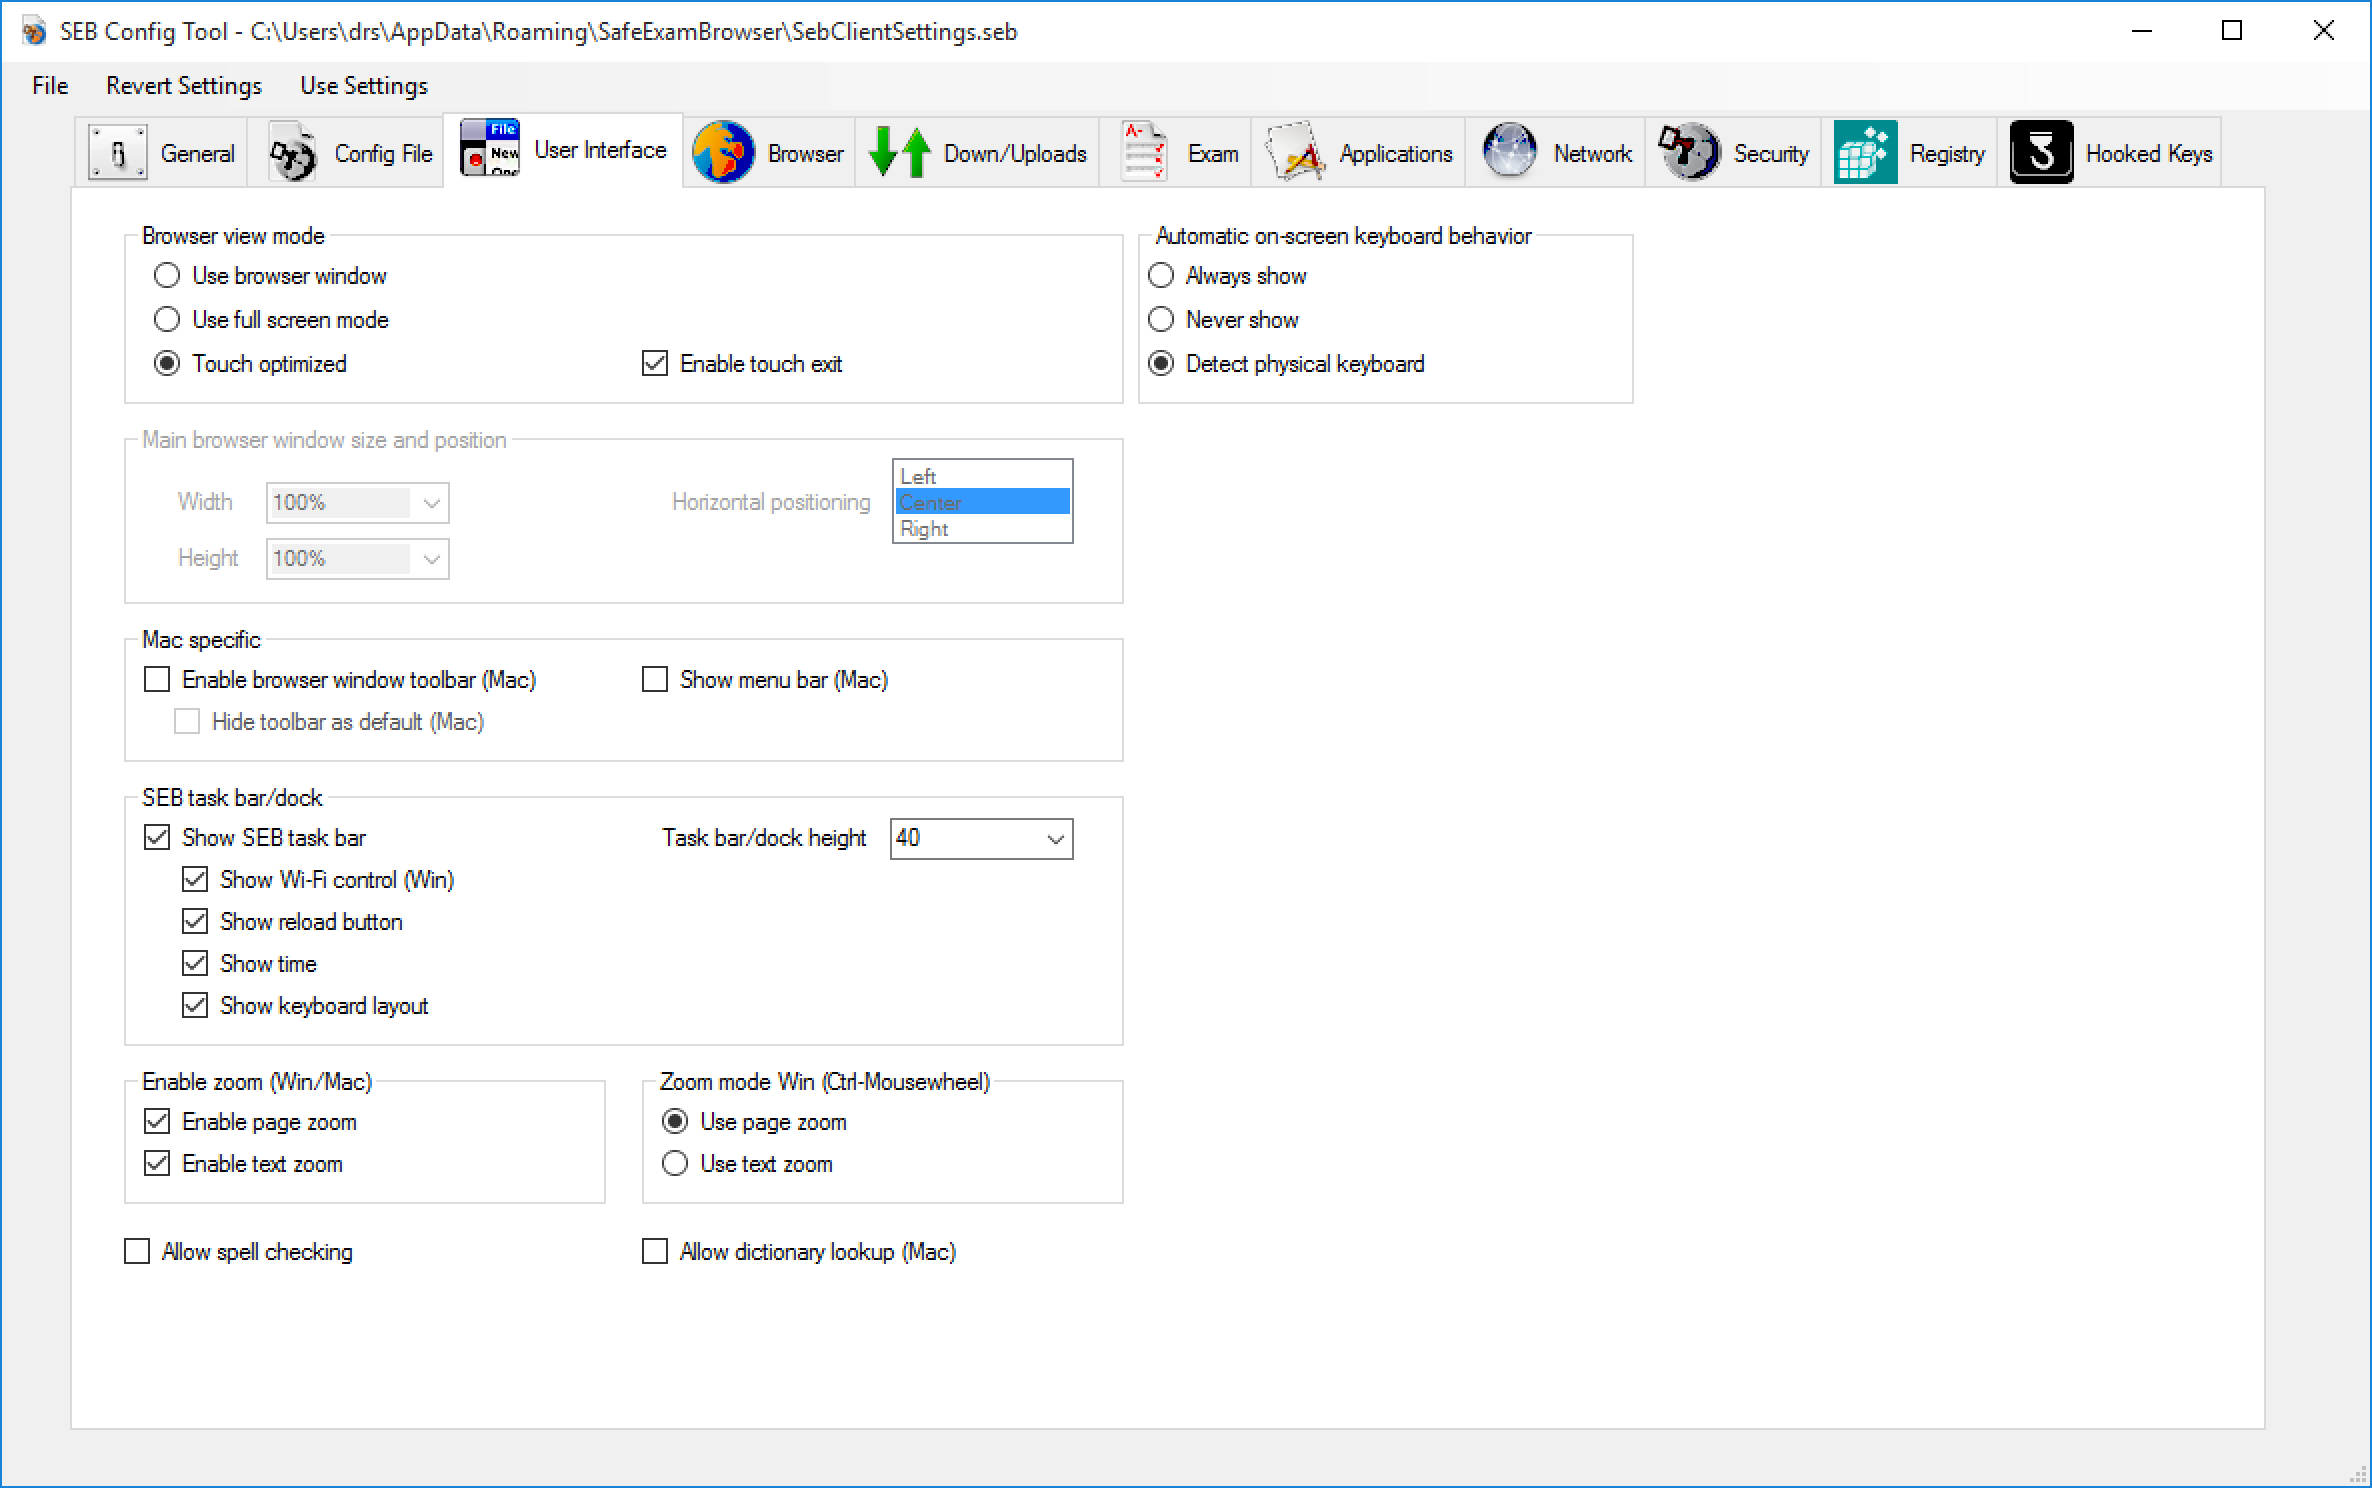
Task: Select Use text zoom radio option
Action: [x=675, y=1164]
